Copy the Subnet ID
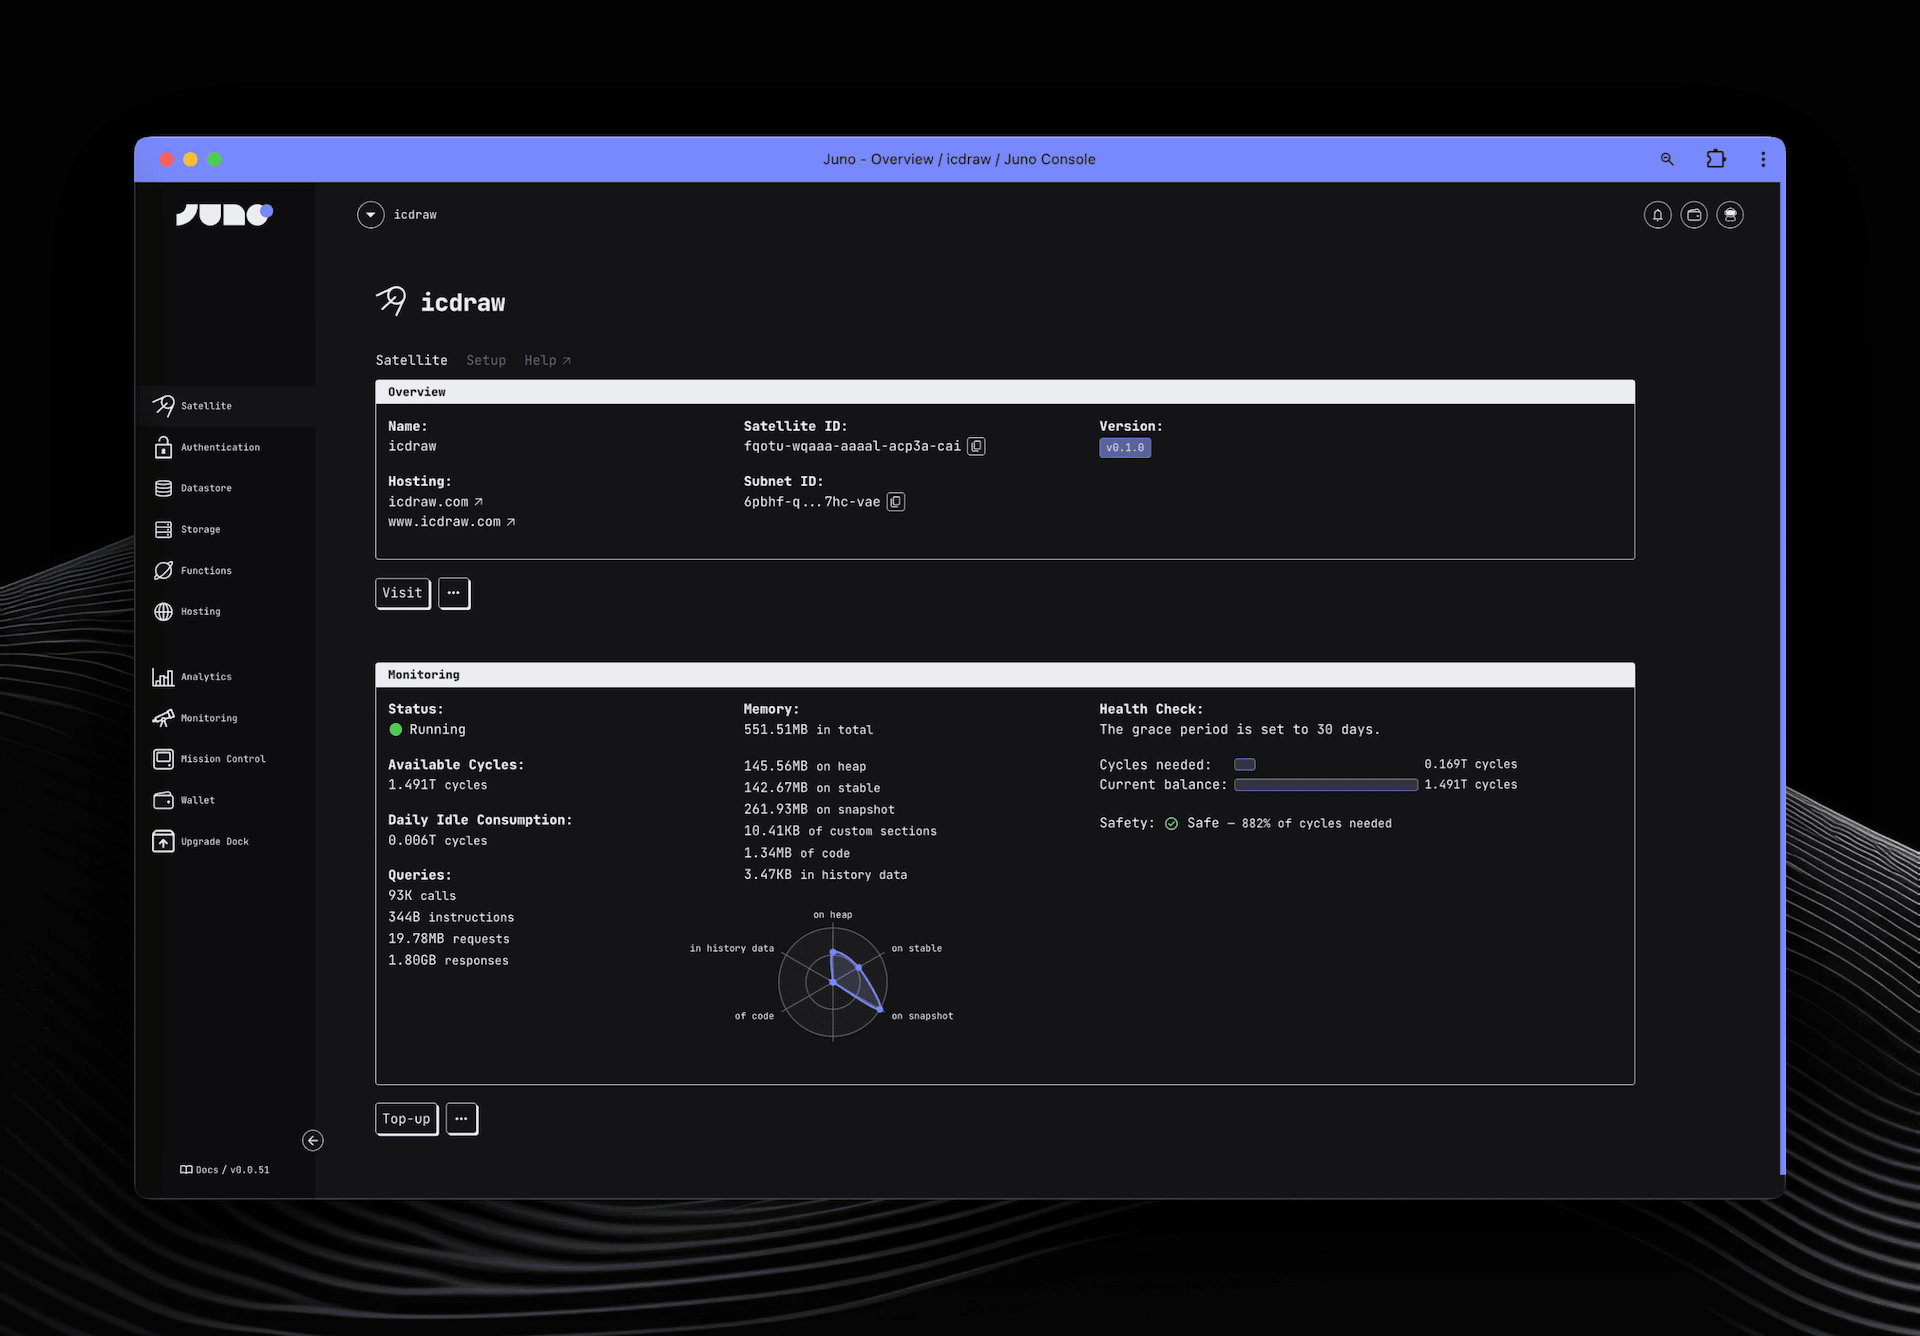 pos(896,502)
